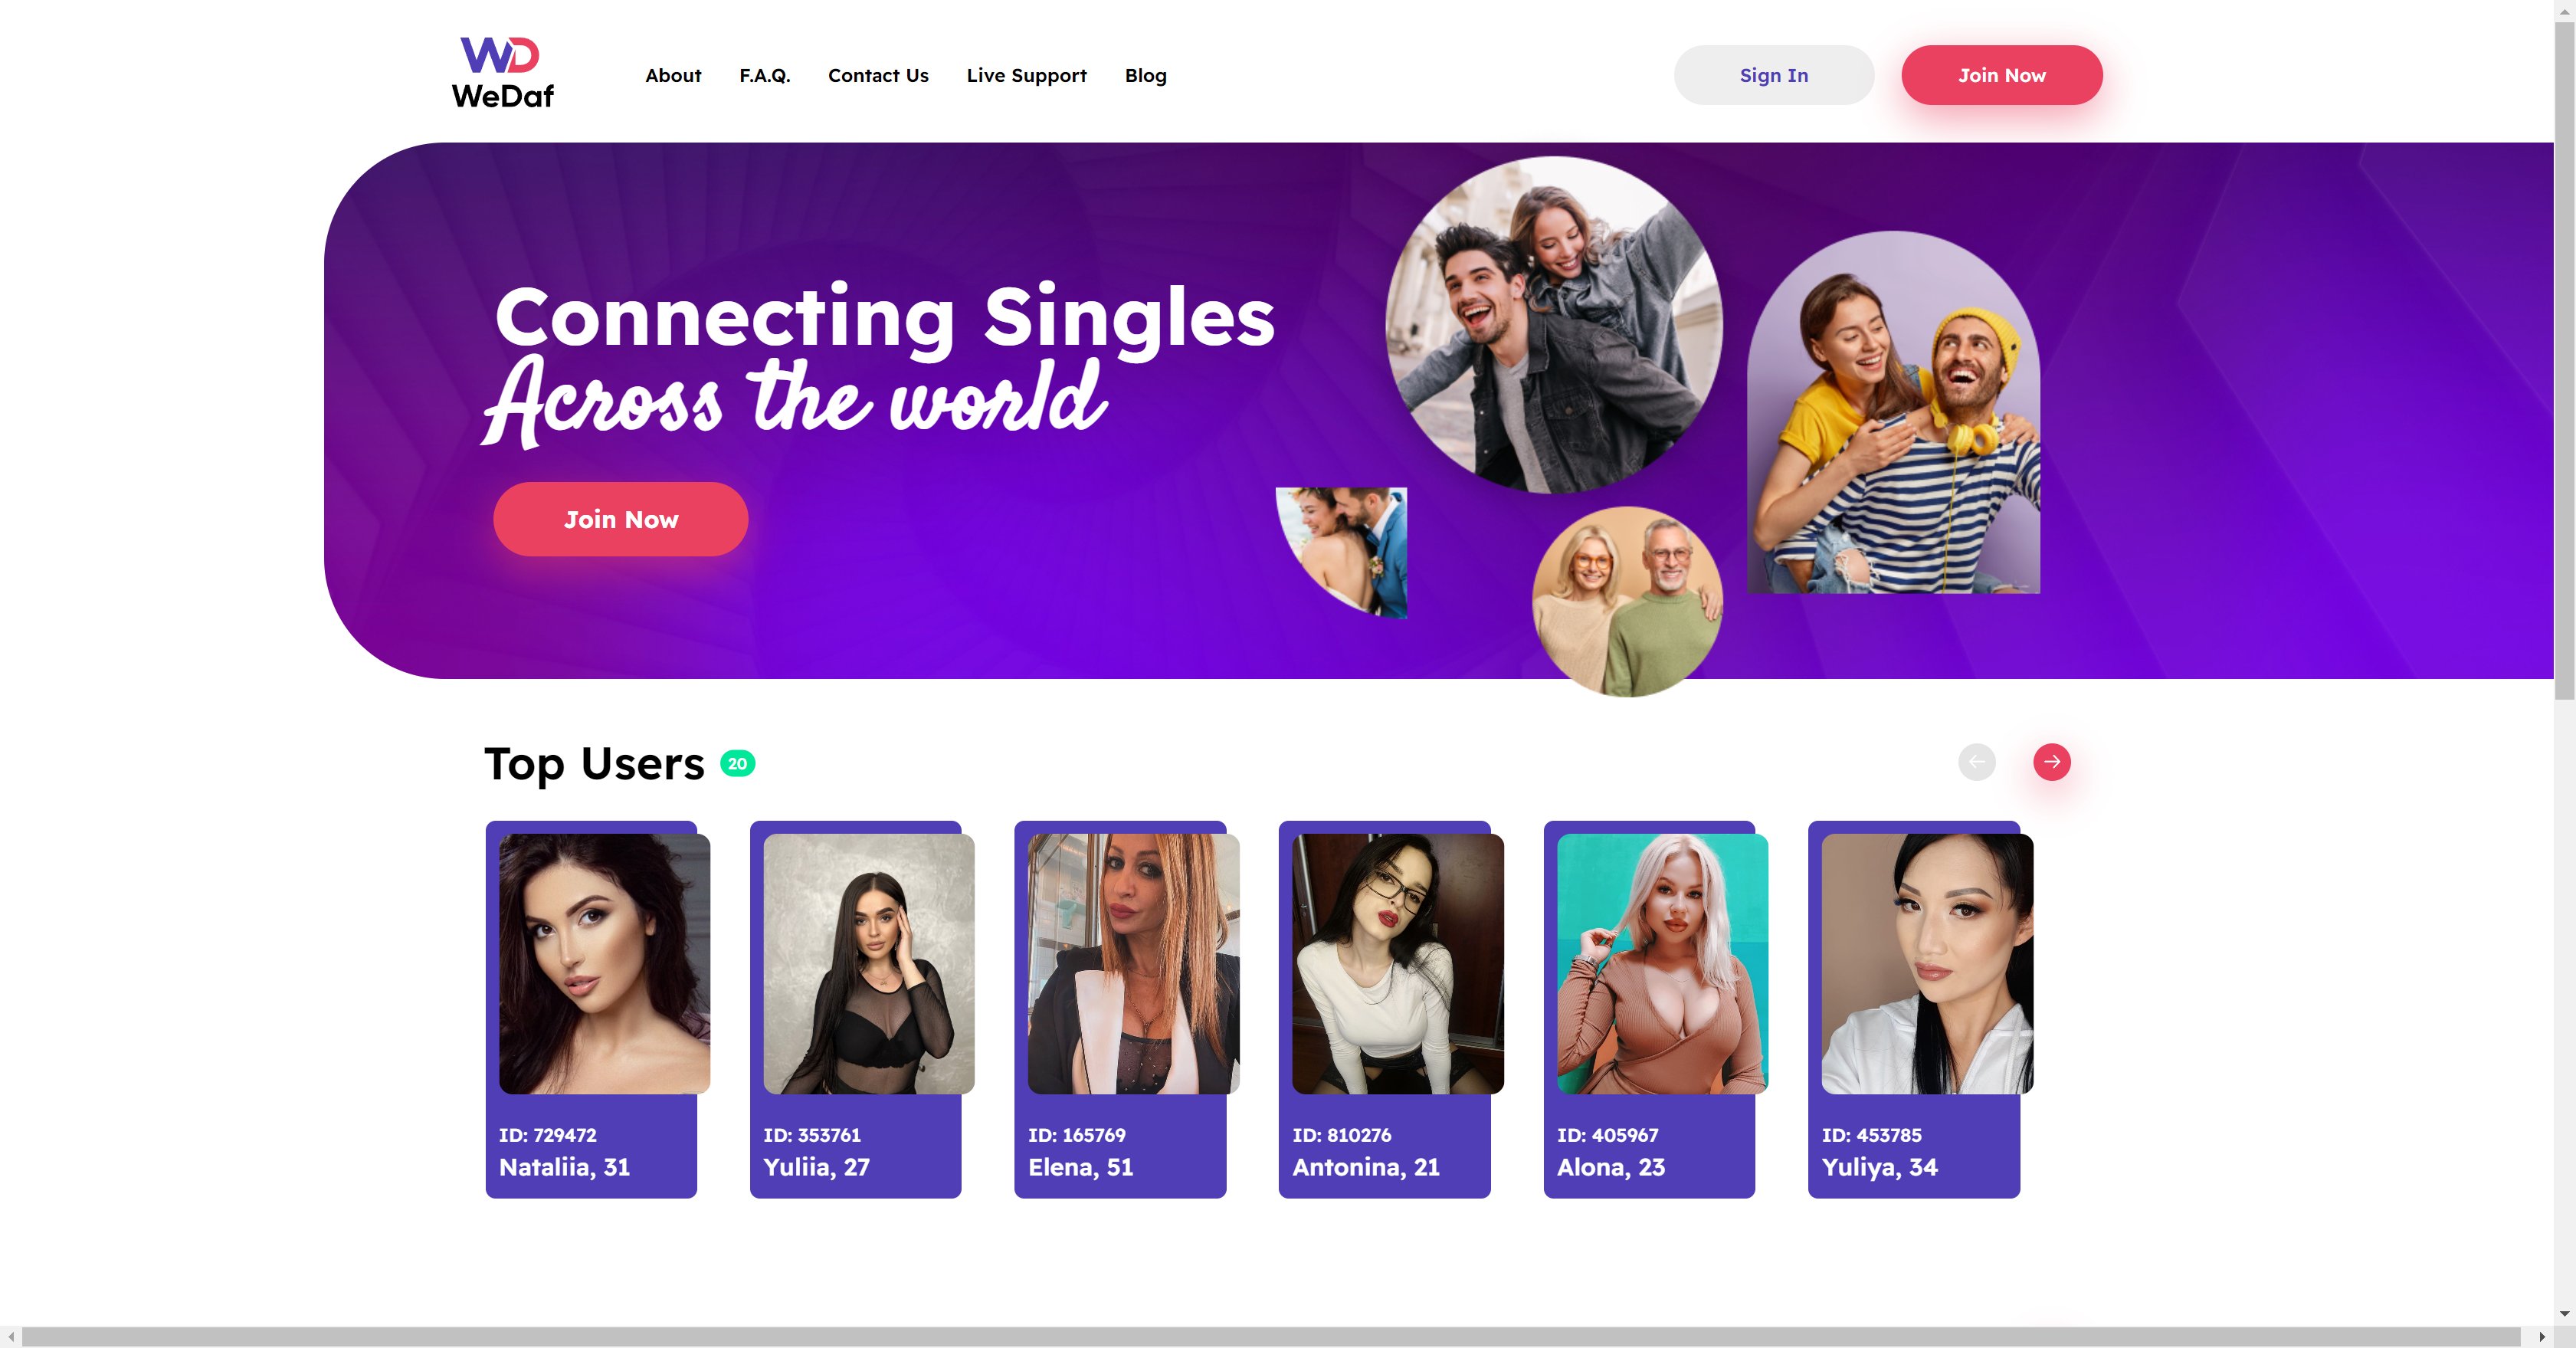Go to Contact Us
This screenshot has height=1348, width=2576.
878,75
